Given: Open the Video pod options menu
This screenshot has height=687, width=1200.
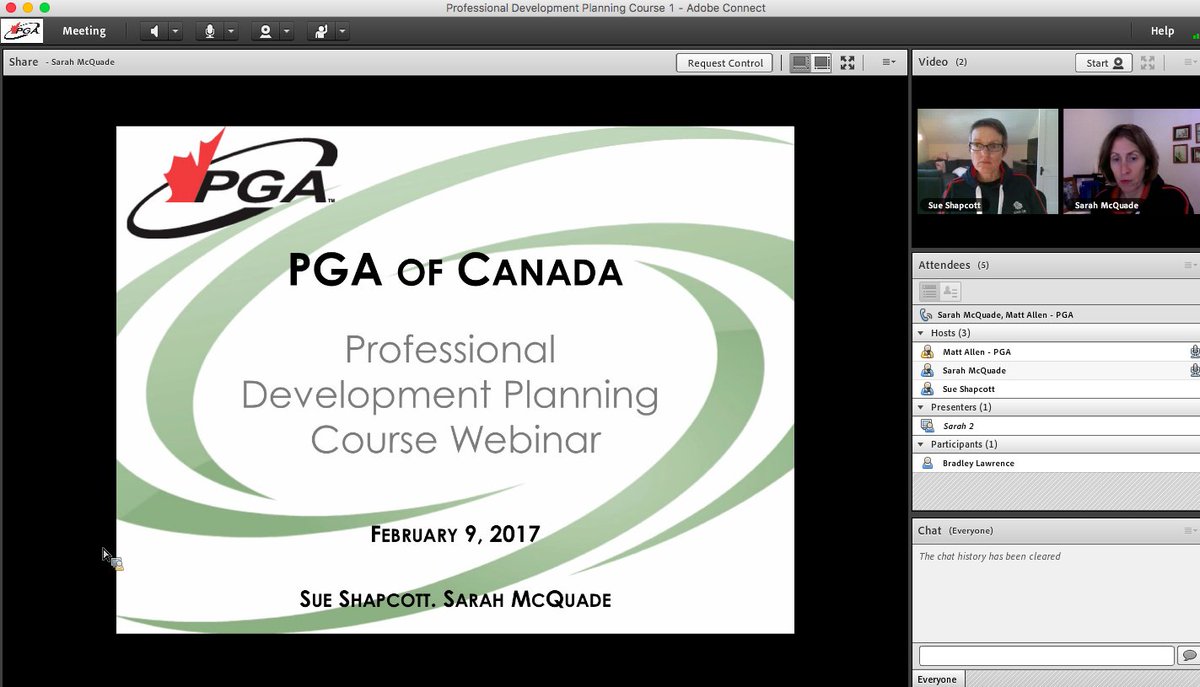Looking at the screenshot, I should click(x=1190, y=62).
